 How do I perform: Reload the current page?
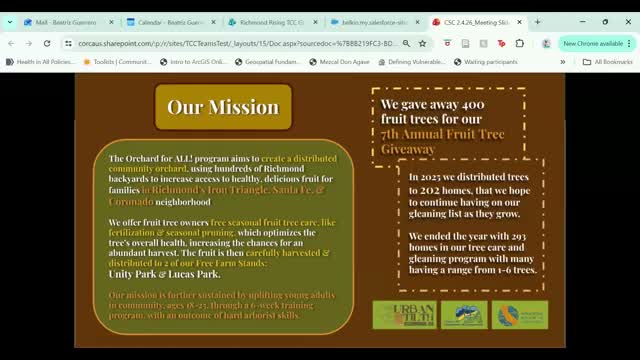click(47, 43)
